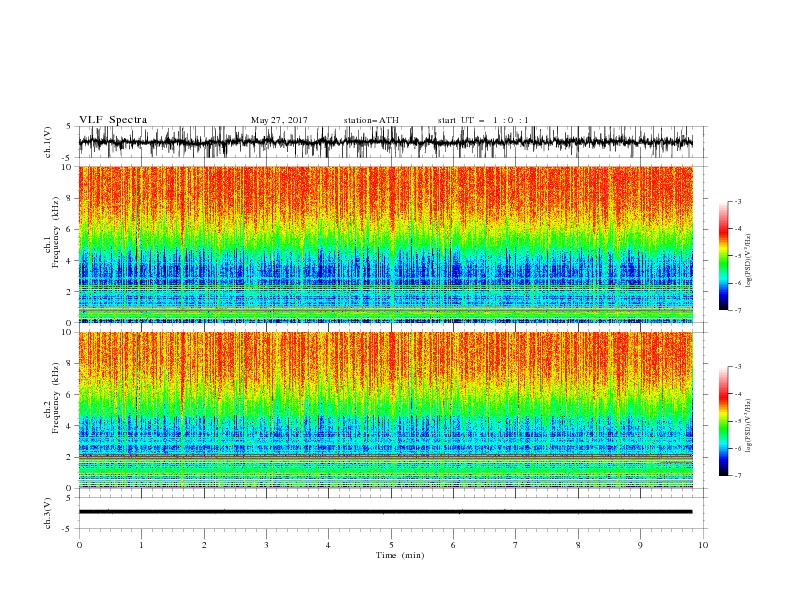Click the 'VLF Spectra' title text
792x612 pixels.
pos(113,120)
